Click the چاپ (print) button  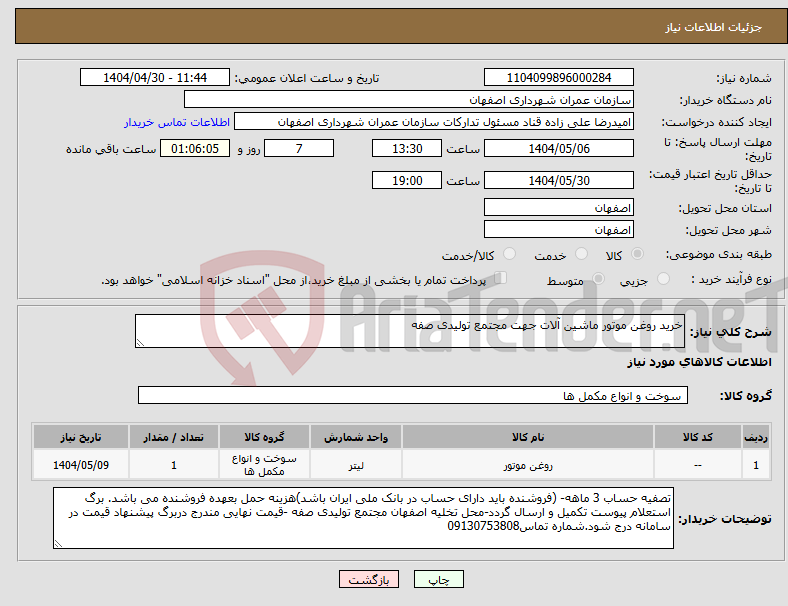click(438, 579)
